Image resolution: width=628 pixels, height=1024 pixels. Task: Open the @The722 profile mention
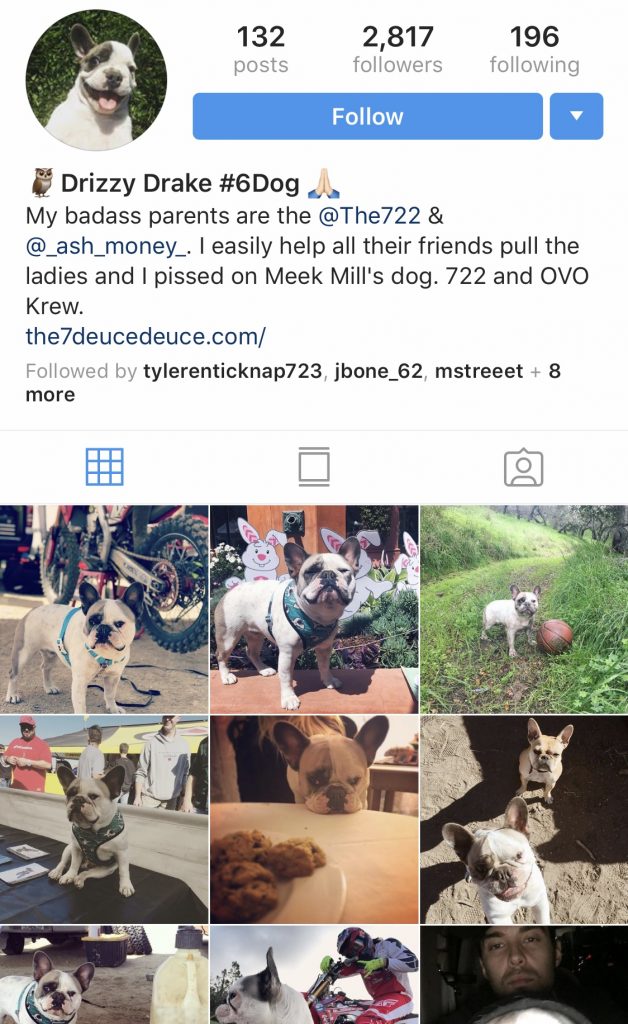[369, 216]
